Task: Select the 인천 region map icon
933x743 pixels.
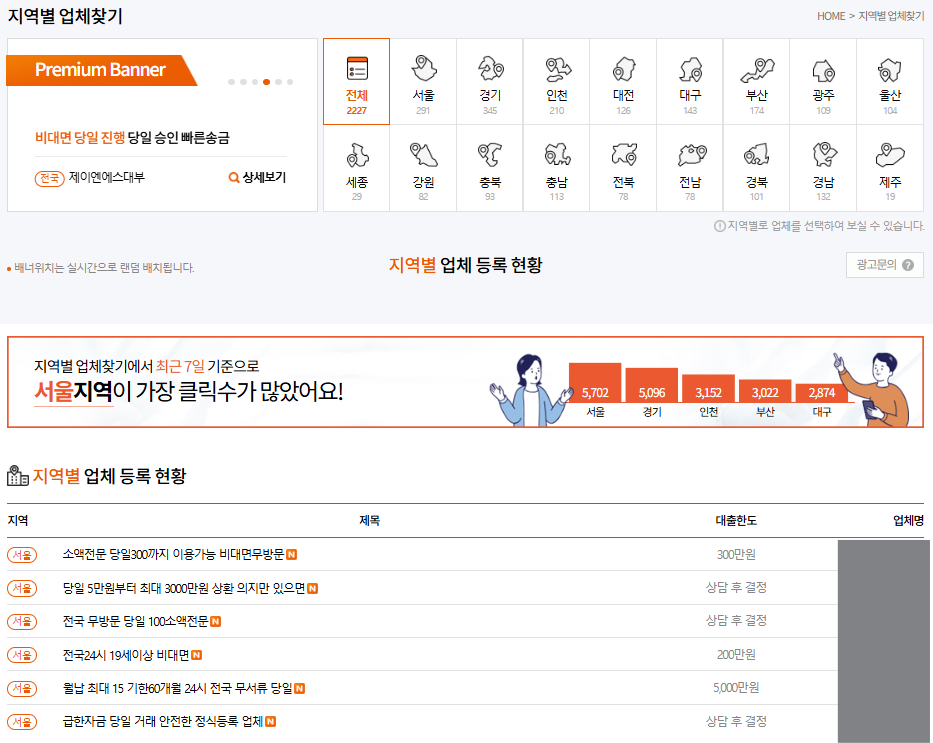Action: [x=556, y=68]
